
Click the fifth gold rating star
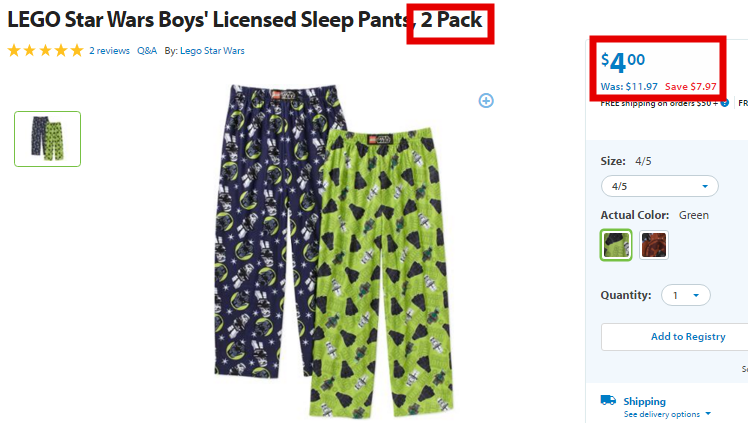(x=77, y=51)
